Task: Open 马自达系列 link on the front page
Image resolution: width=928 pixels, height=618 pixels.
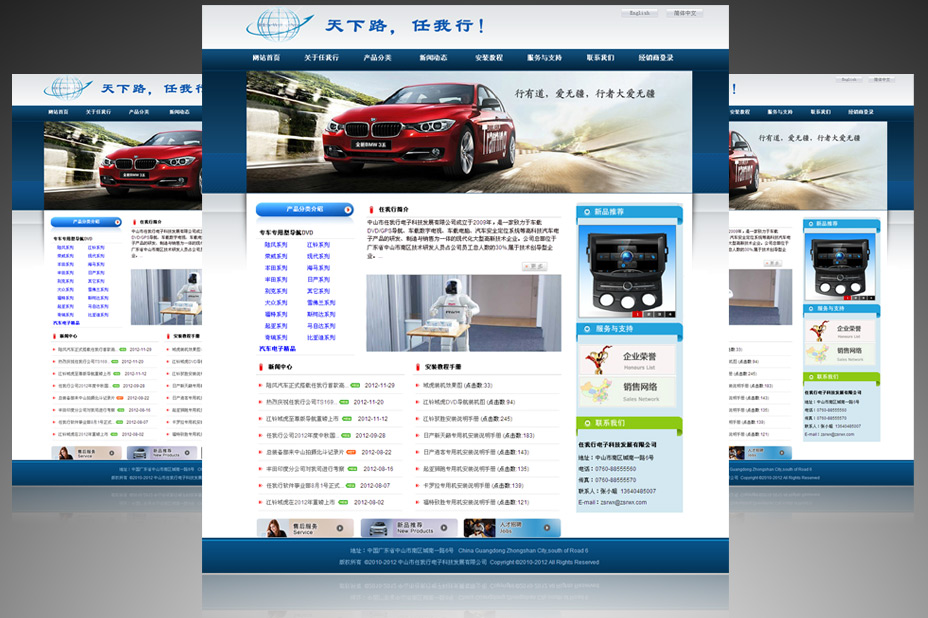Action: [x=321, y=326]
